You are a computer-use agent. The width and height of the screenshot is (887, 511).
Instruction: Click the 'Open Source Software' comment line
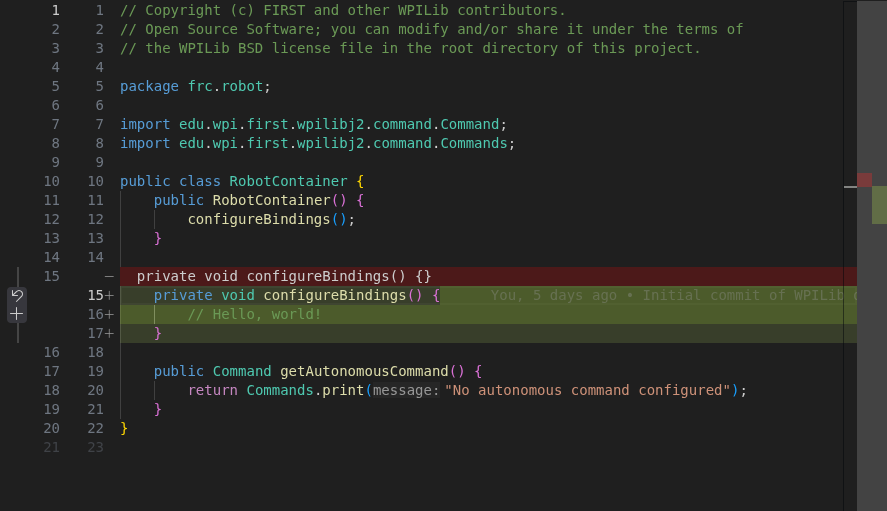pos(432,29)
